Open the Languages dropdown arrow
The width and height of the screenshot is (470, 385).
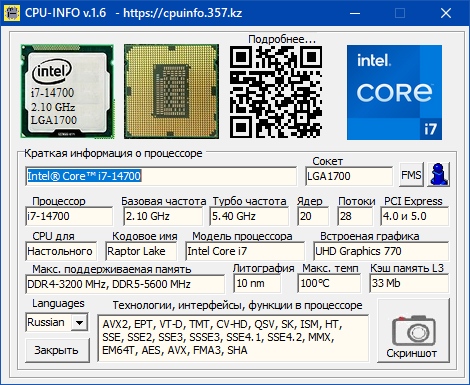[x=79, y=322]
